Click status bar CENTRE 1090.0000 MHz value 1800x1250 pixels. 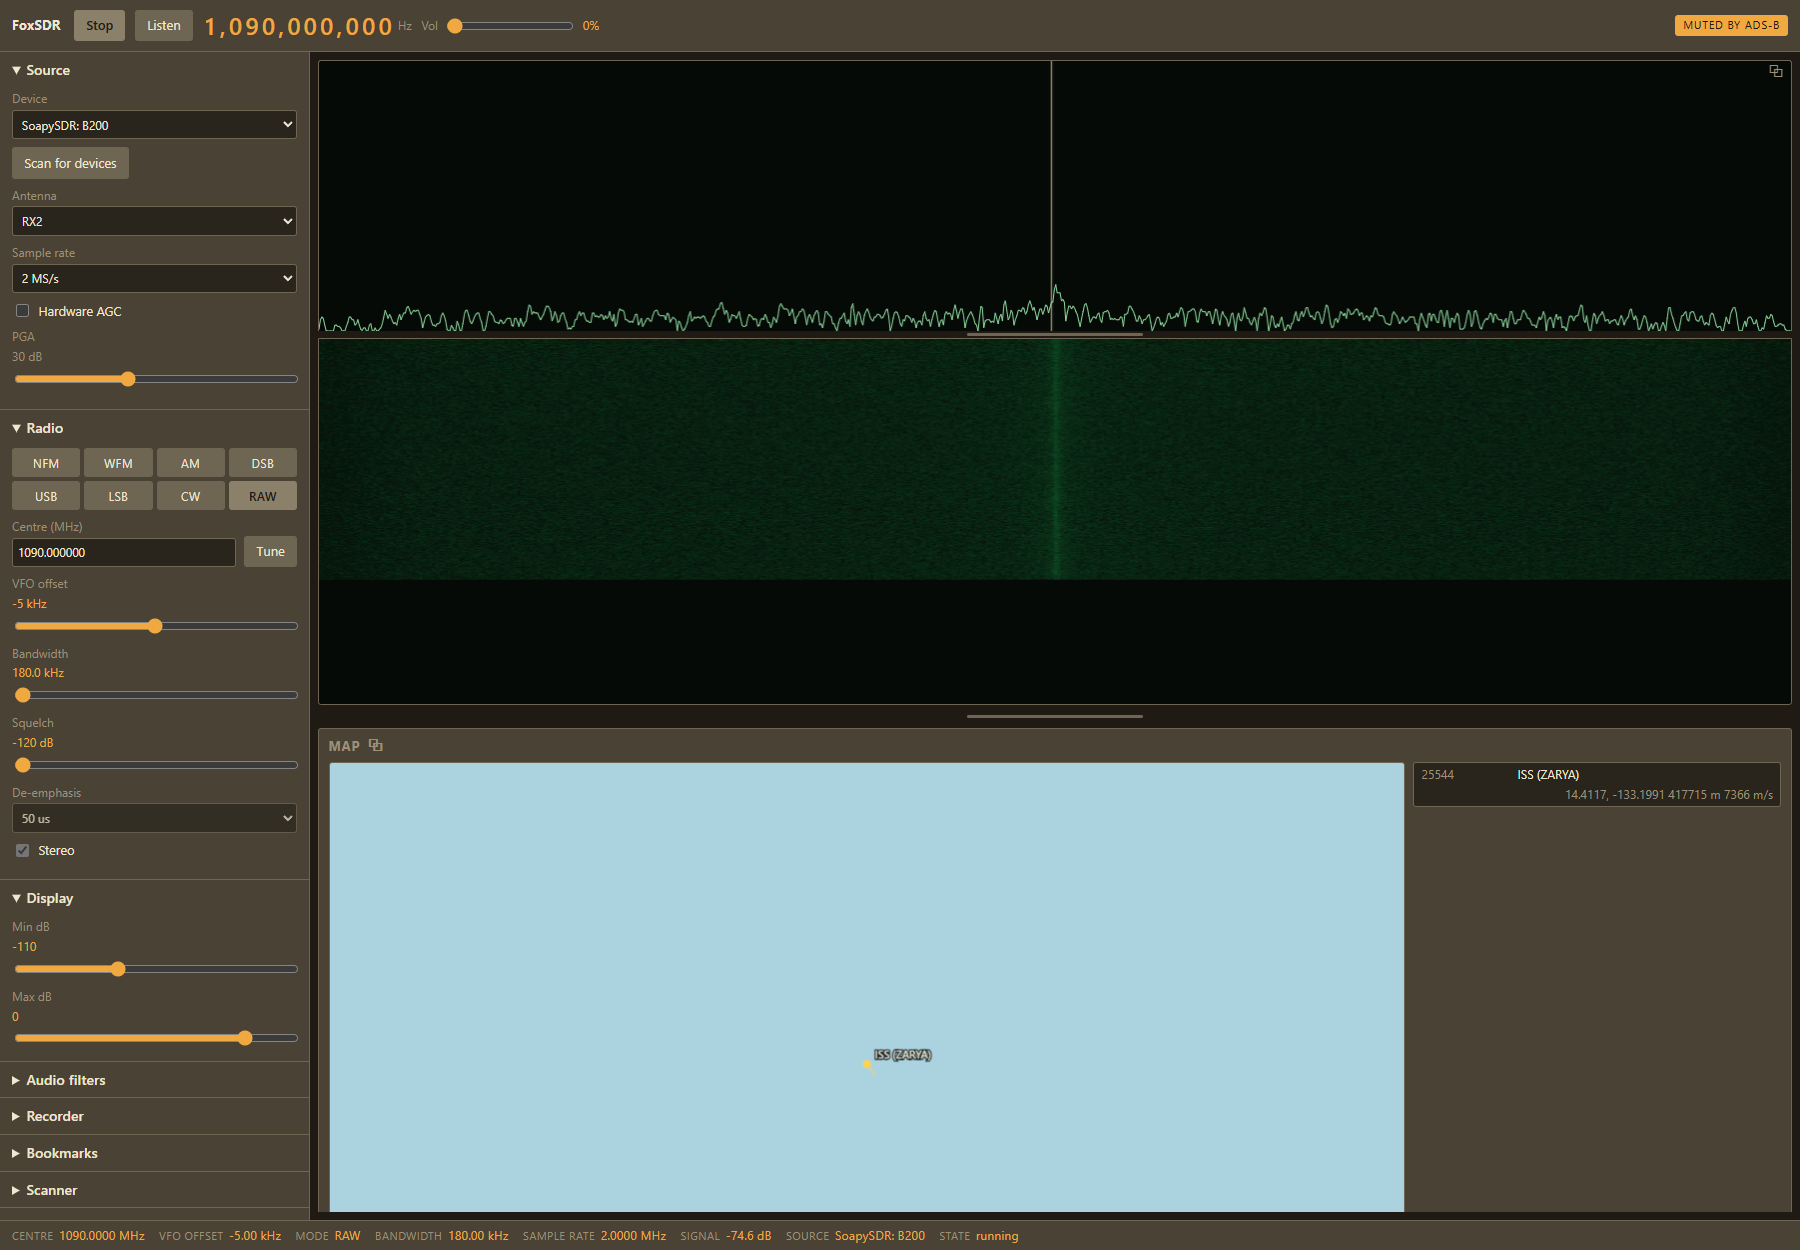pos(102,1236)
